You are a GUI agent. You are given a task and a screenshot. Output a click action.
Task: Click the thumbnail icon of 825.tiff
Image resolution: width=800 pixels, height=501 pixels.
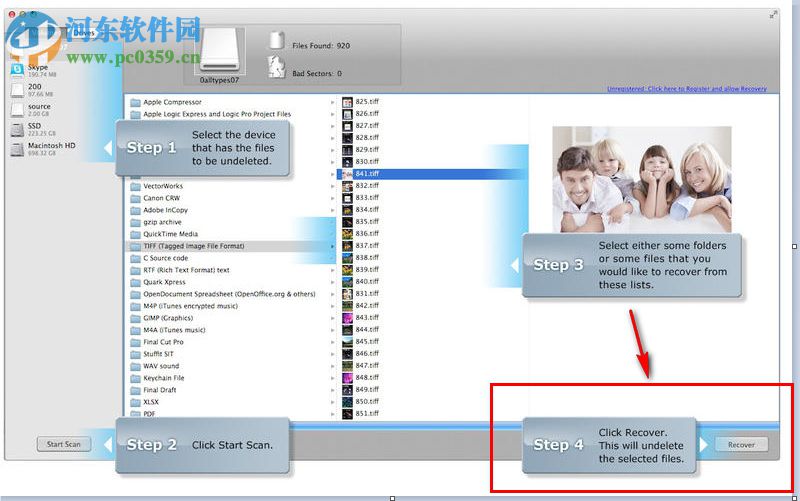coord(347,102)
